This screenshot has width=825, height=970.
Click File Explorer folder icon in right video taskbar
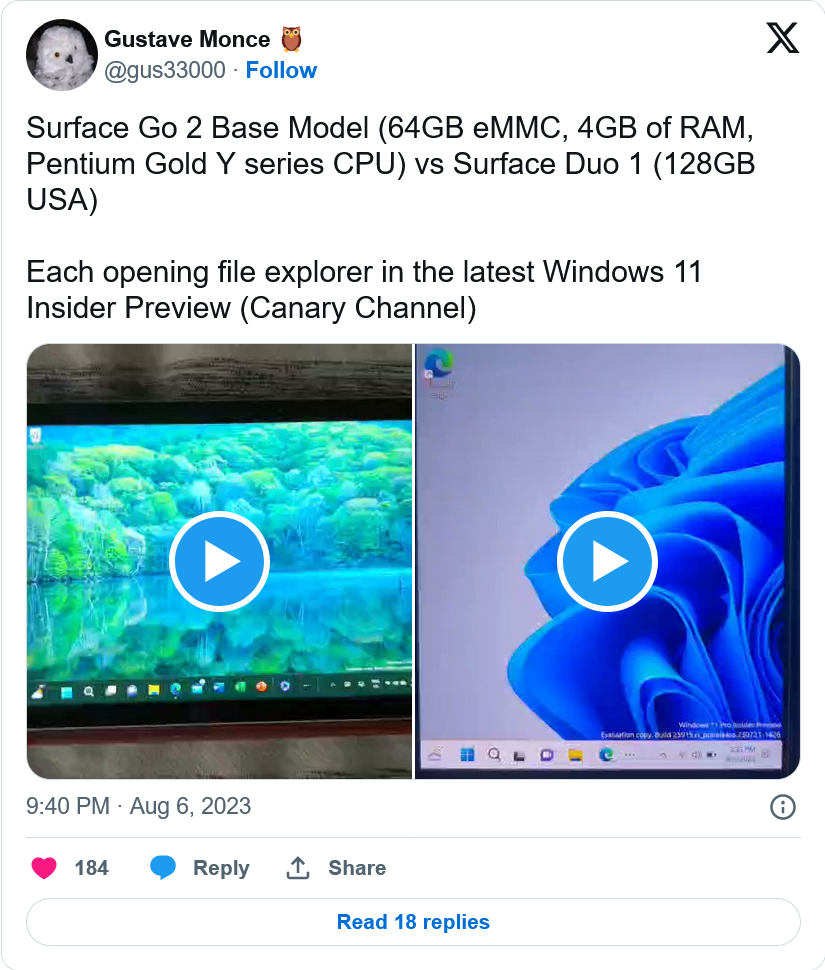click(576, 755)
